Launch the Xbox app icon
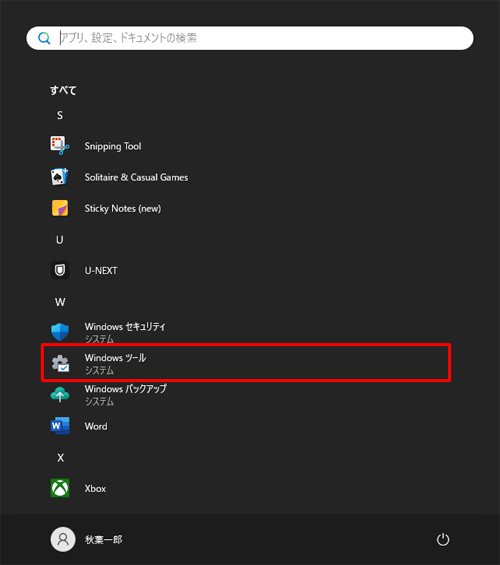 pos(60,488)
